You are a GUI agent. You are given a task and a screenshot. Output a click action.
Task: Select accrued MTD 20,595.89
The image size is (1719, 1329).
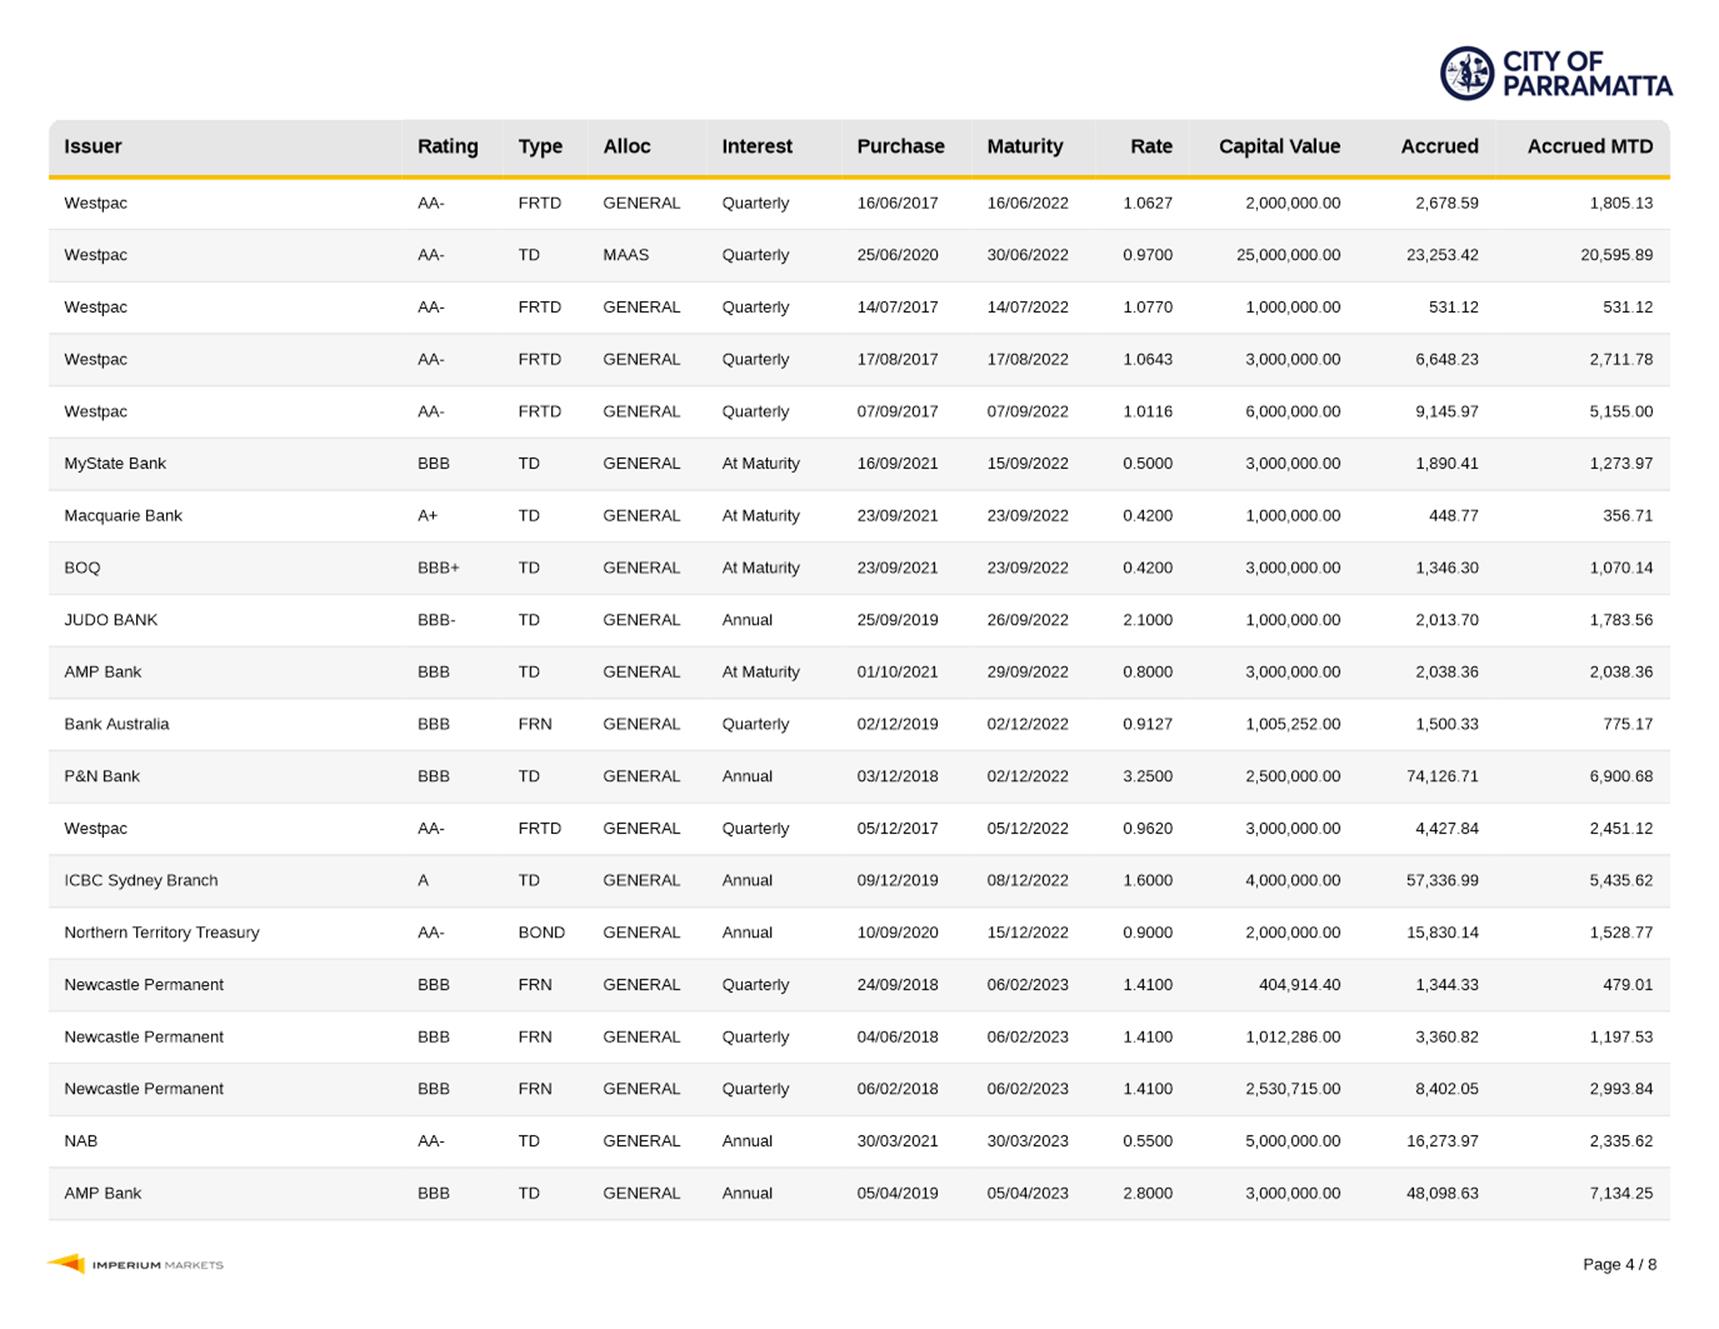click(x=1617, y=255)
